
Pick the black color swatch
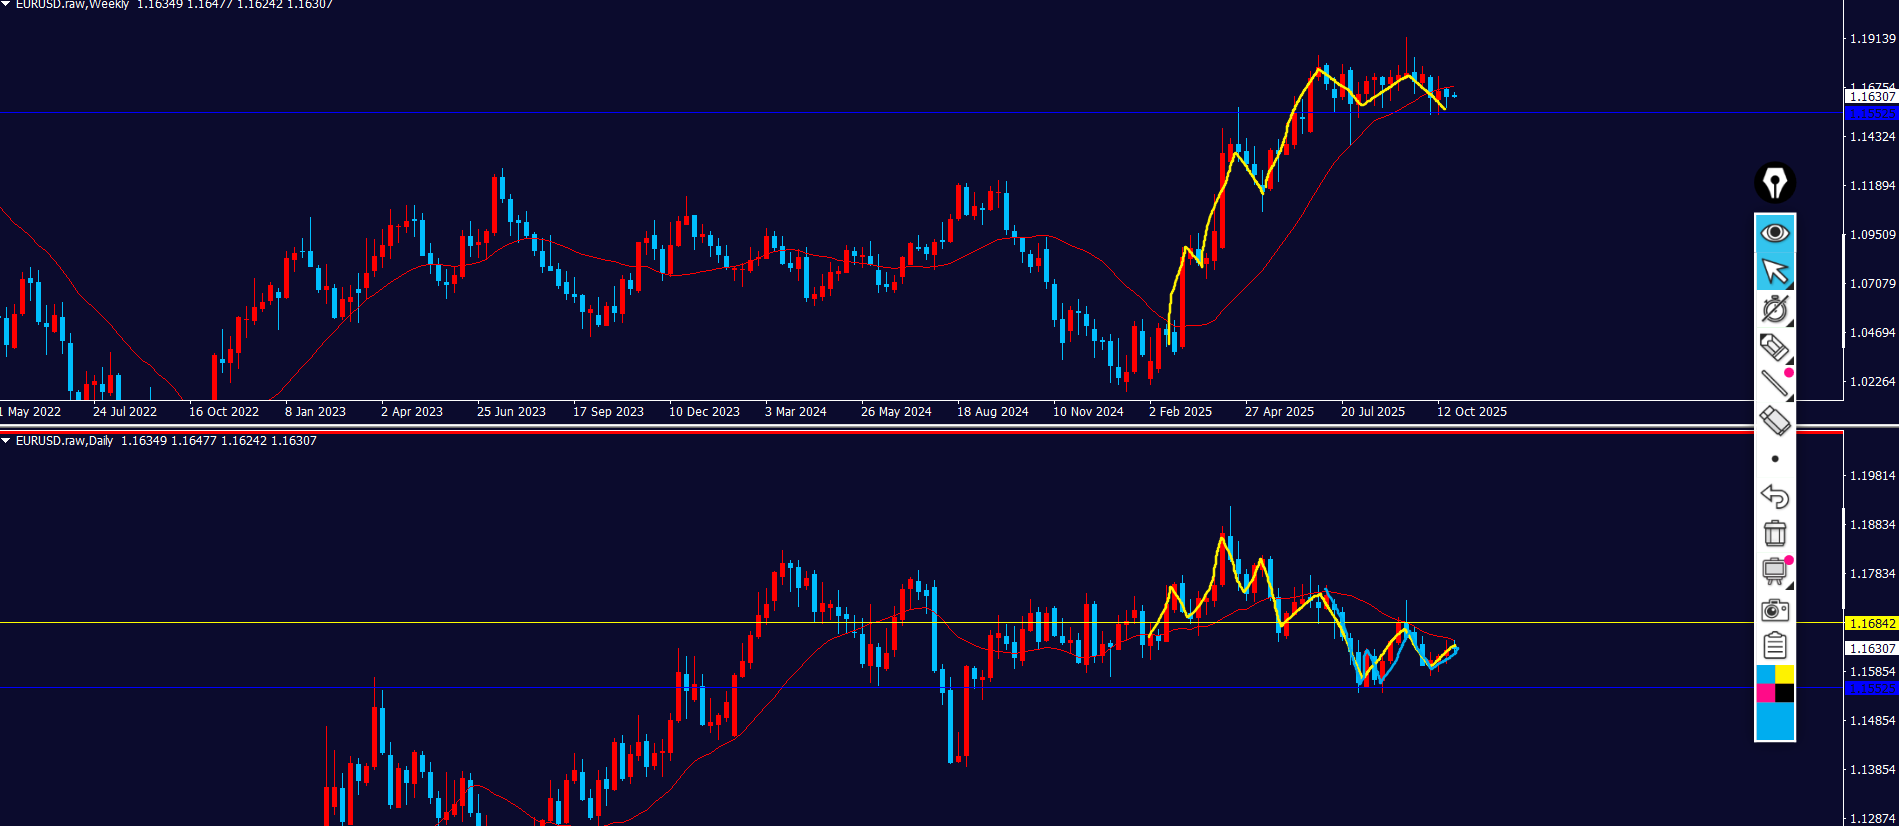point(1784,693)
